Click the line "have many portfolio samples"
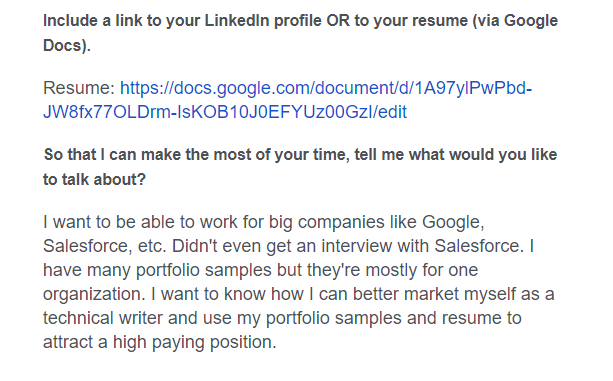Screen dimensions: 613x381 [157, 270]
